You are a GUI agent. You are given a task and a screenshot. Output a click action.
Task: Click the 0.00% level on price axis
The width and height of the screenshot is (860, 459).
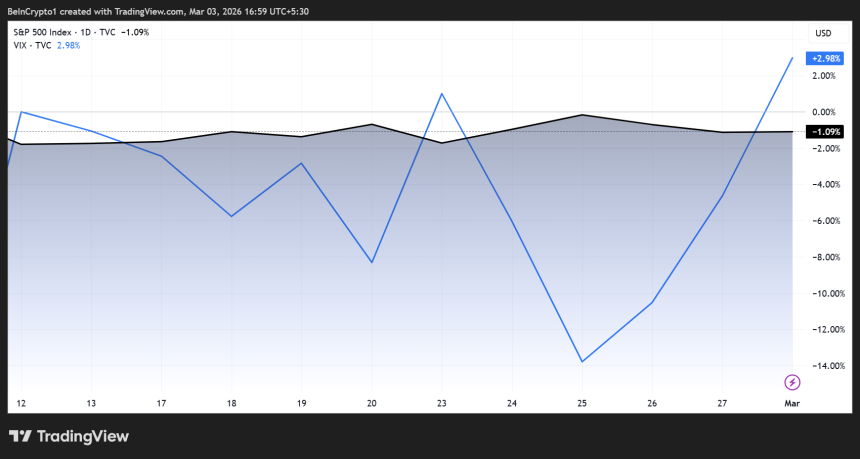pyautogui.click(x=824, y=112)
